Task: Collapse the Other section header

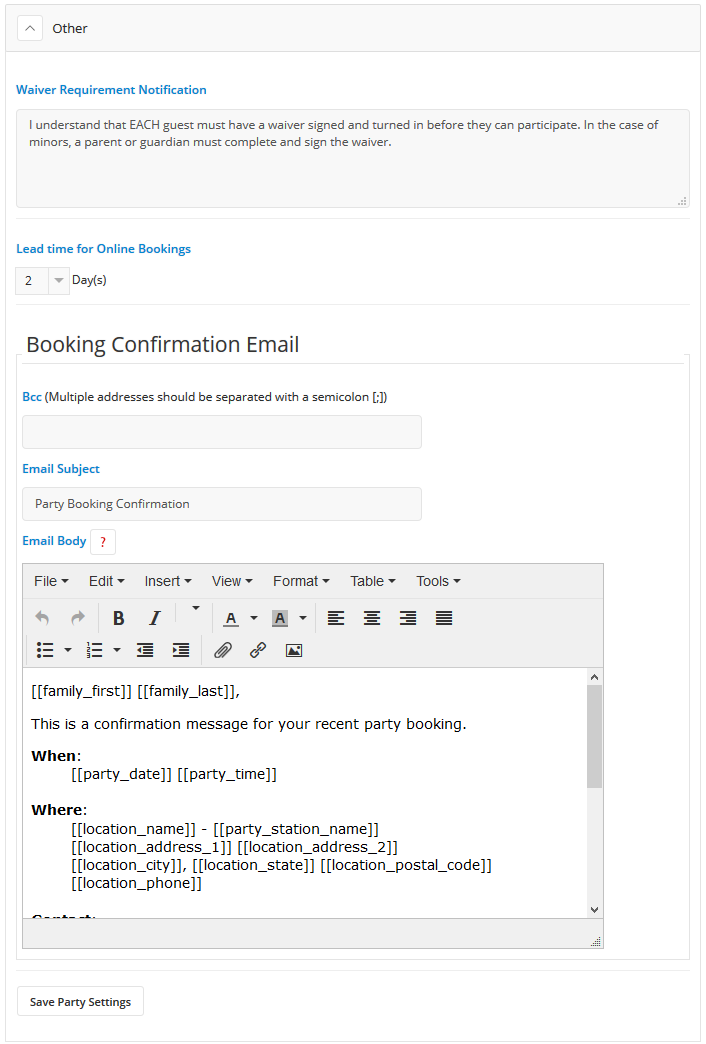Action: pyautogui.click(x=29, y=28)
